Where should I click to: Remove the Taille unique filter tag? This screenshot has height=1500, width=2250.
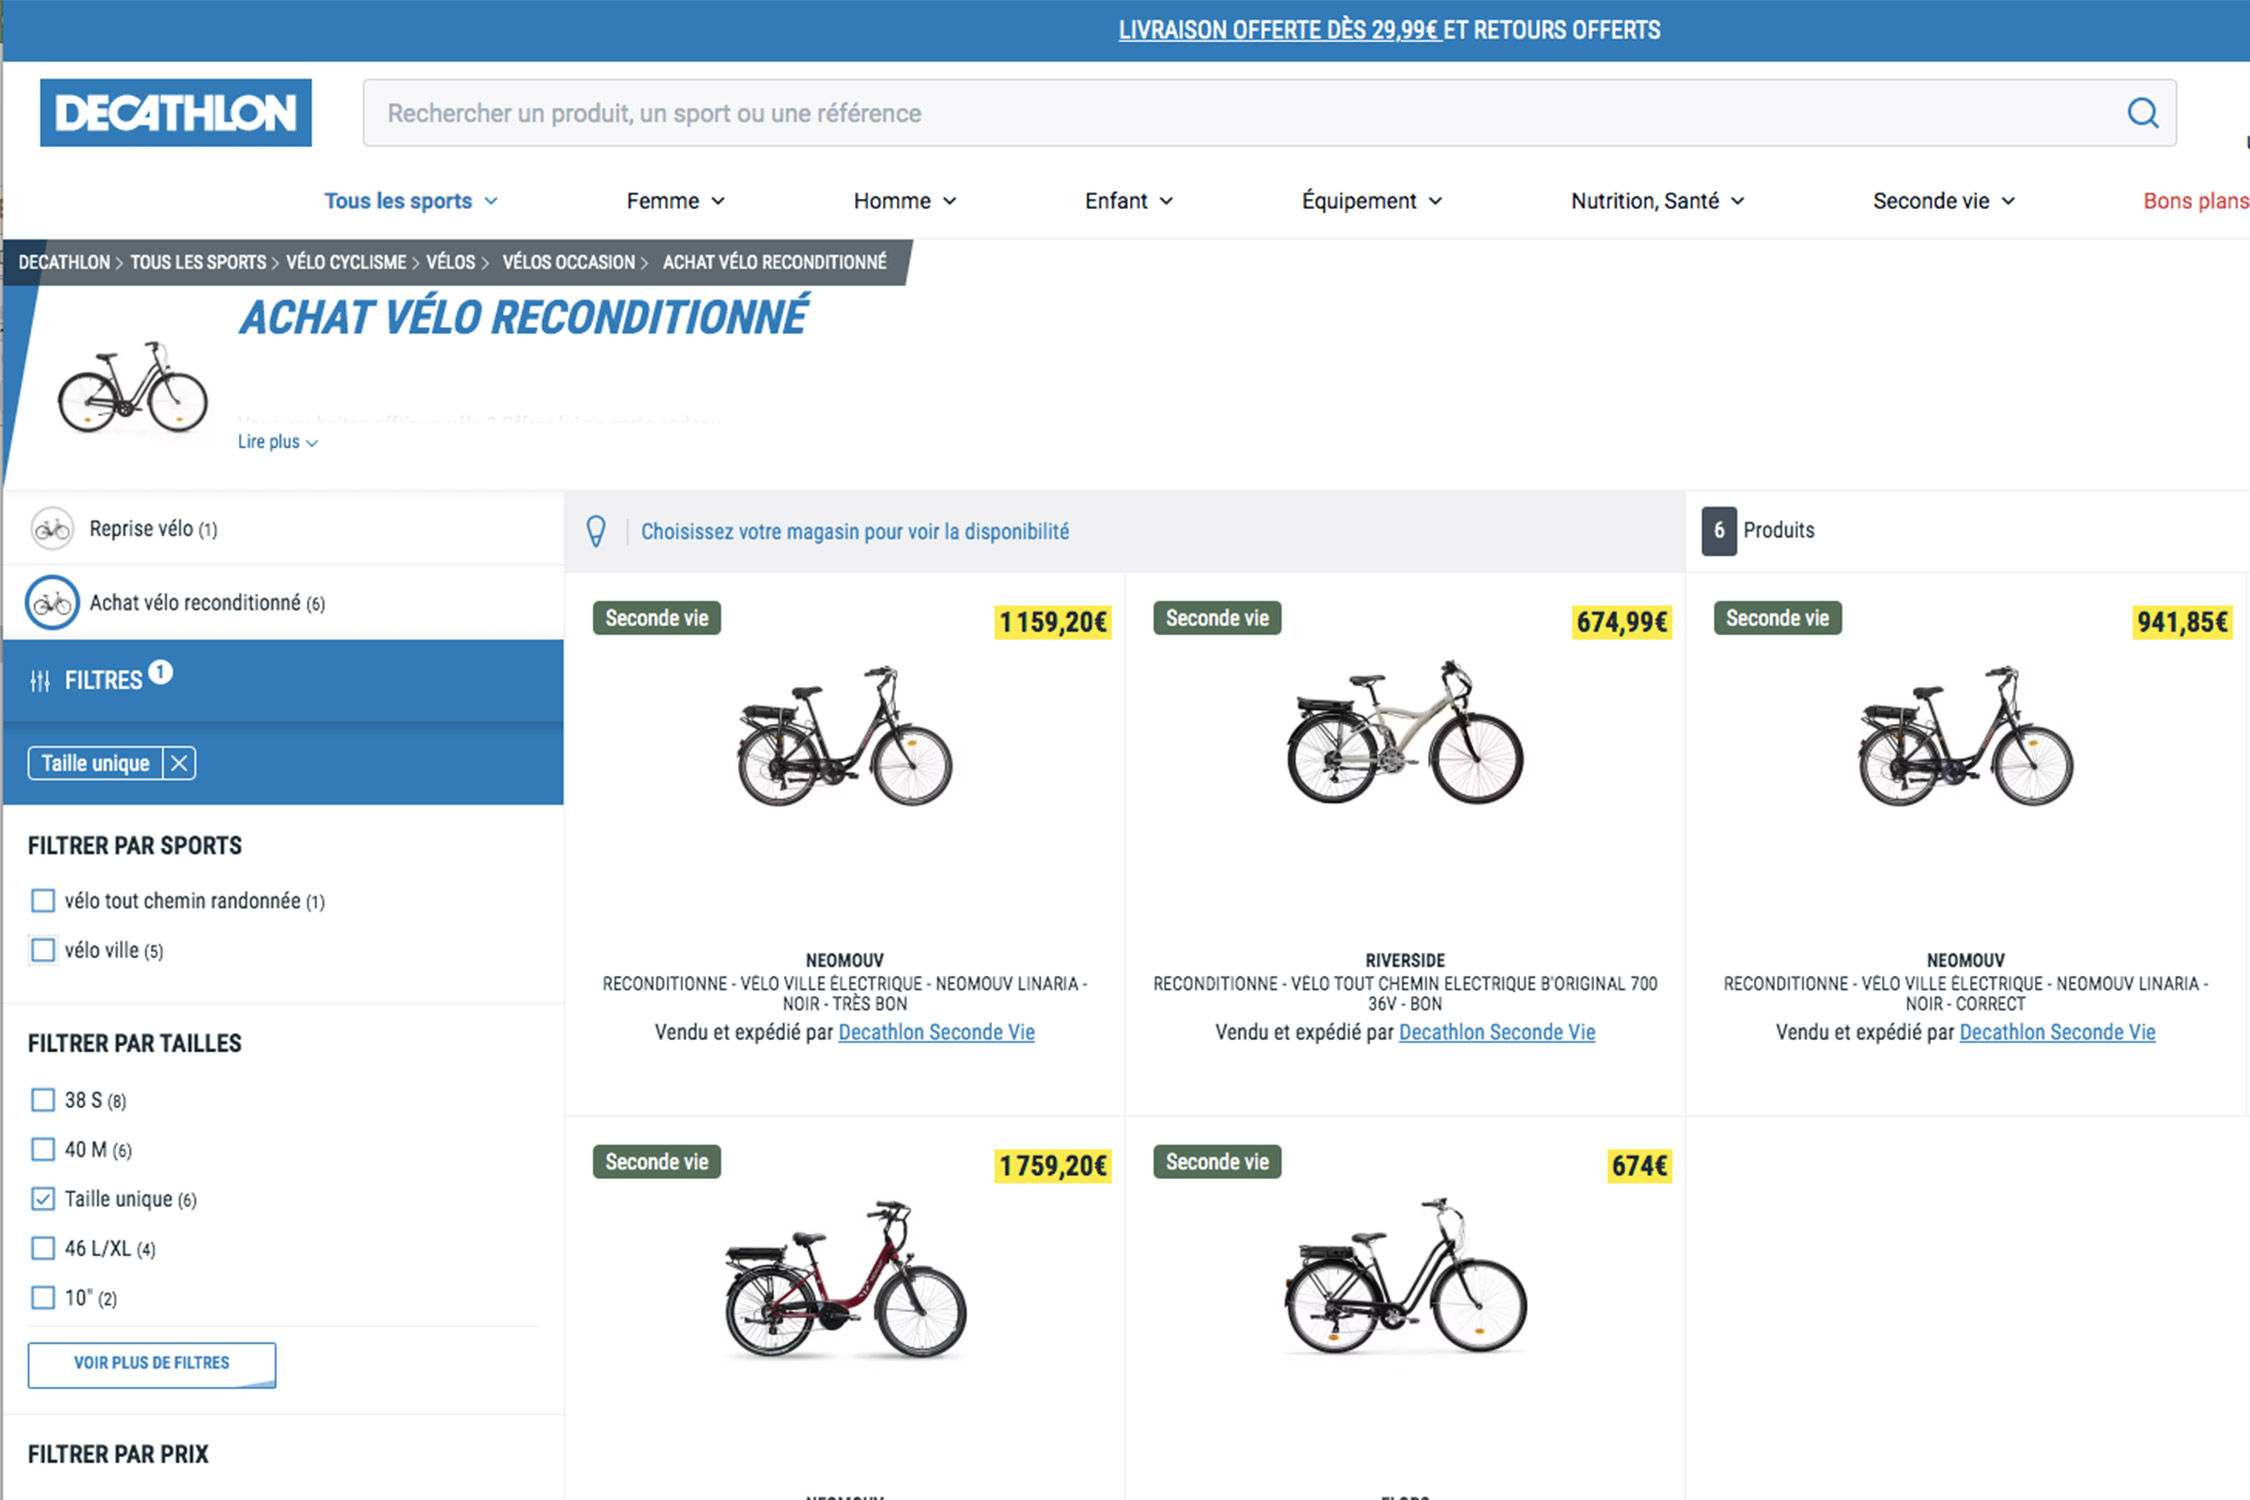click(179, 764)
